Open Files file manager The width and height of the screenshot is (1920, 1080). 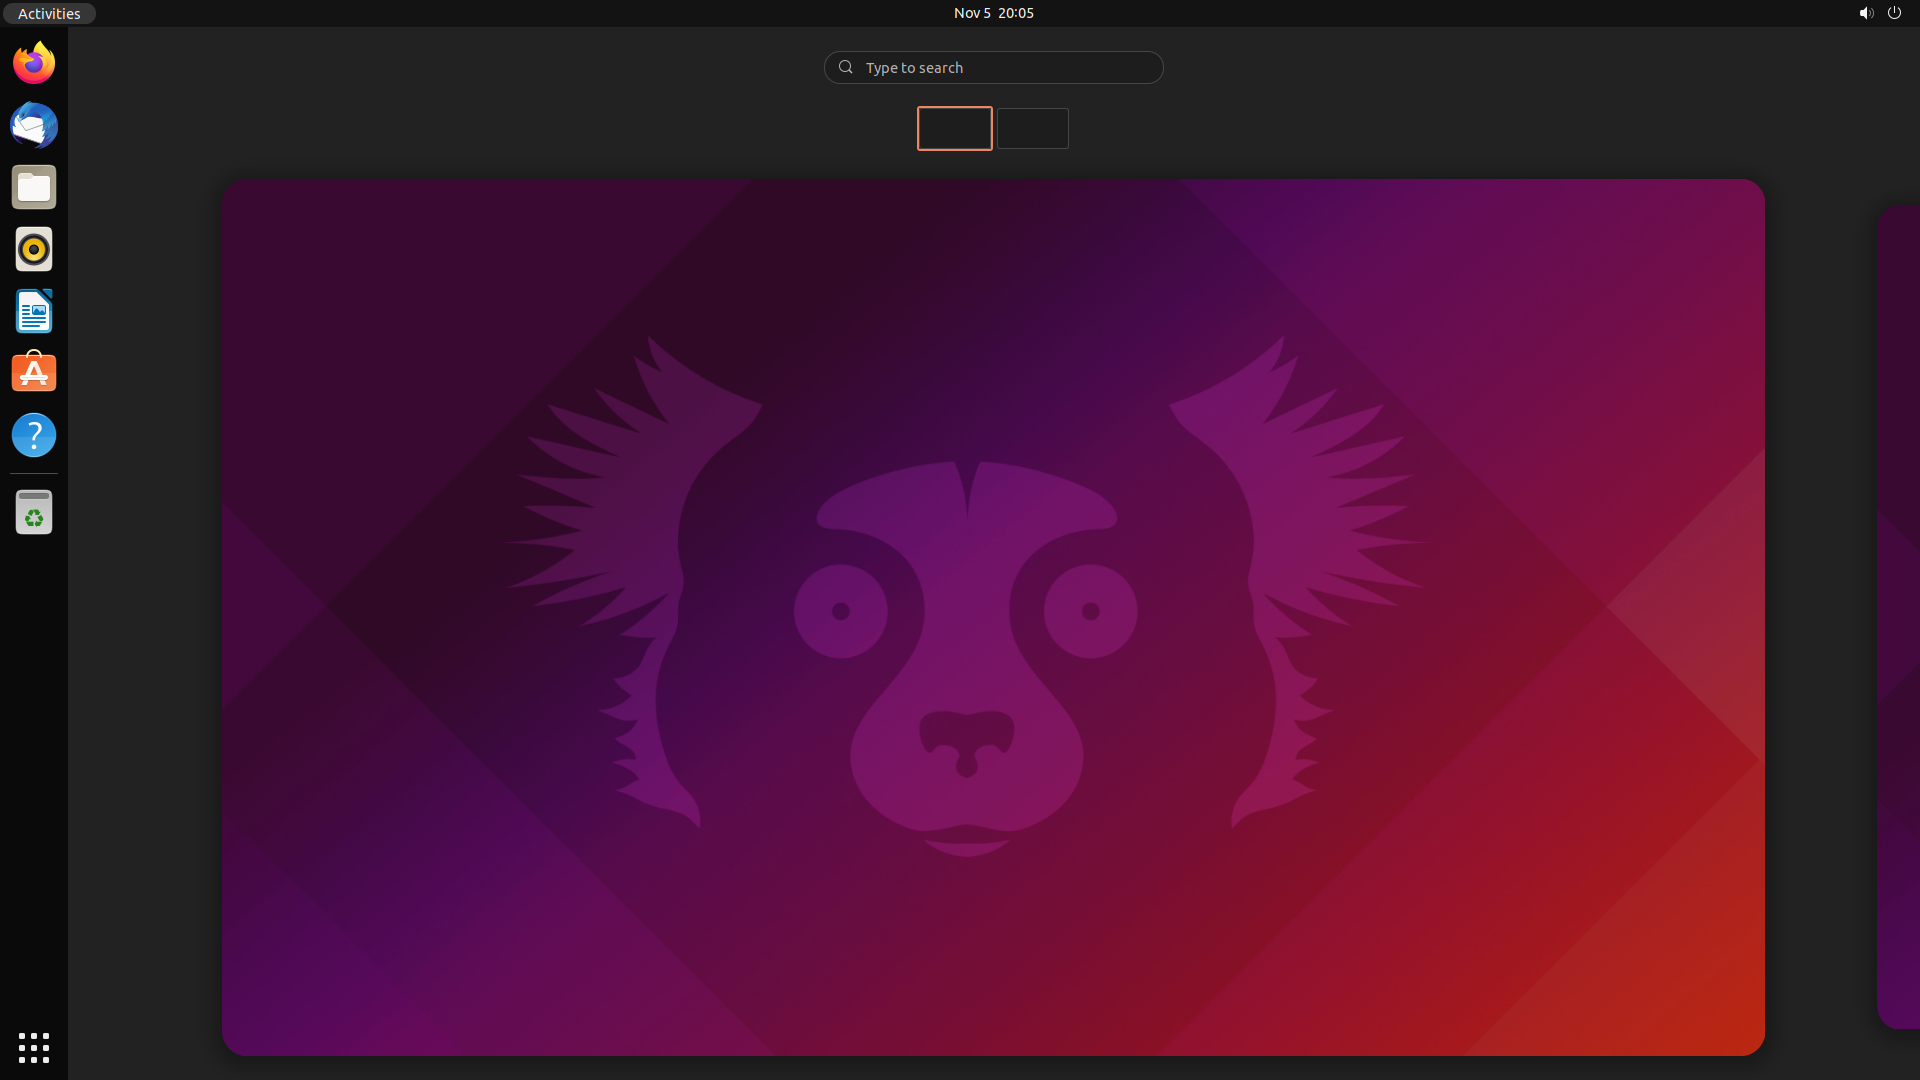33,186
